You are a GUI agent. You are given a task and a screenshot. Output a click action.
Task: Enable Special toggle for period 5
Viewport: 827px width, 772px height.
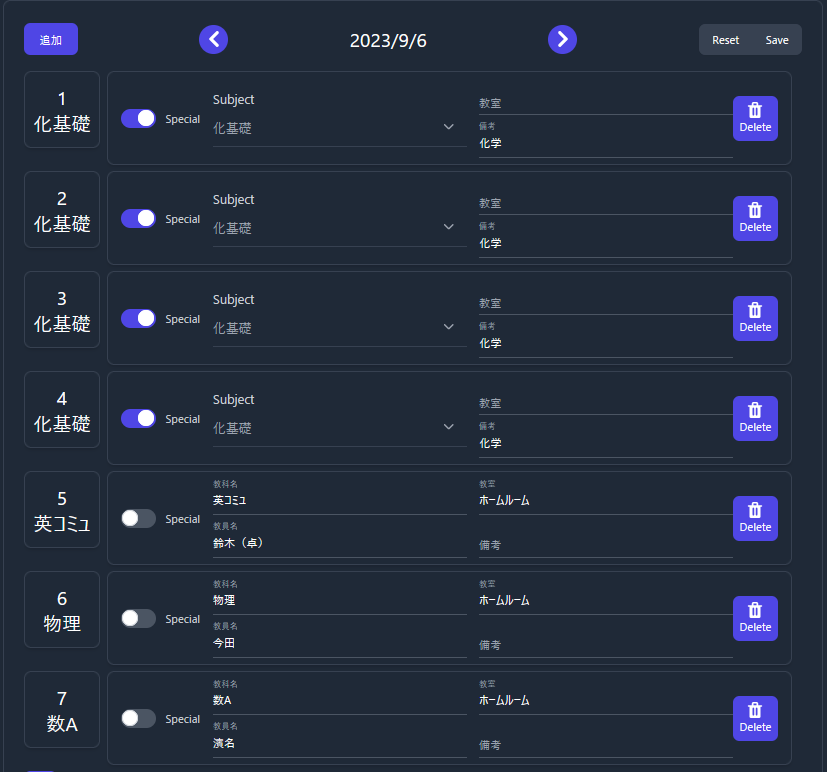(x=138, y=518)
